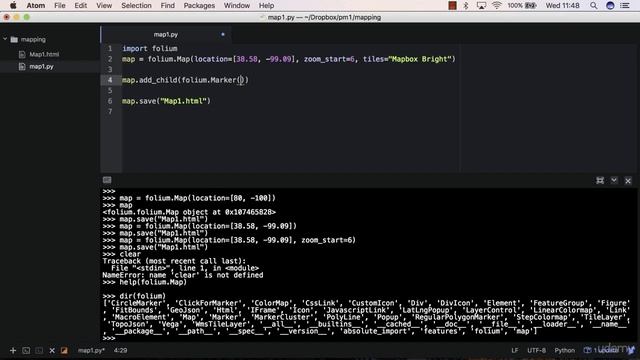Add a new terminal with plus icon

(13, 350)
